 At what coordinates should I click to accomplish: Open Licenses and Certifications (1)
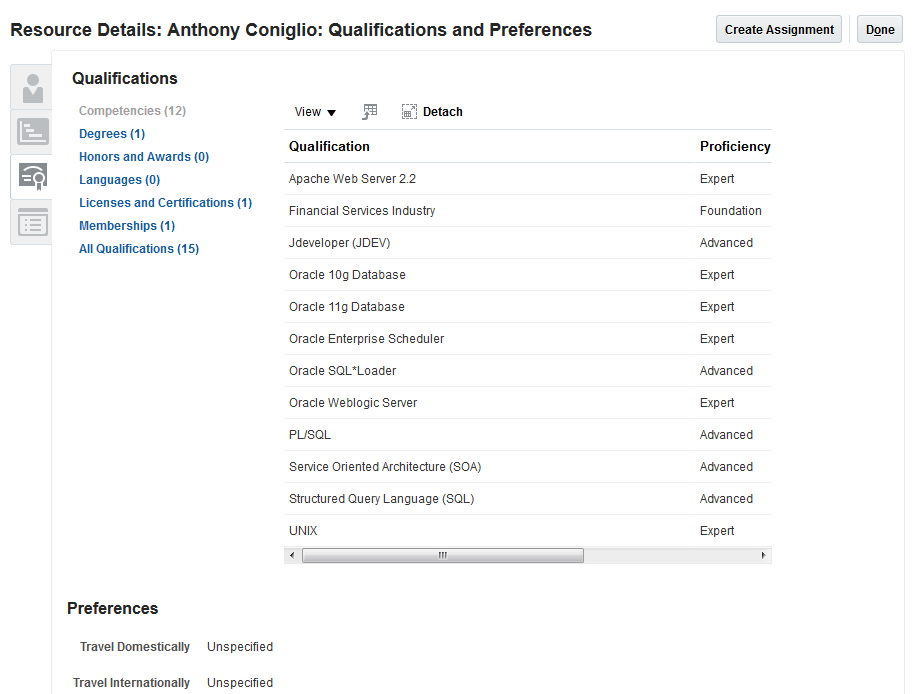(165, 203)
